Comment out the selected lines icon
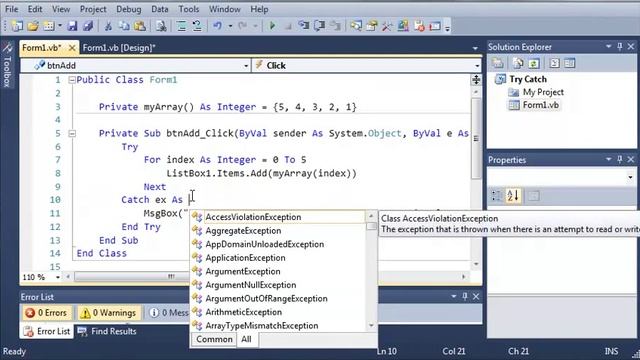This screenshot has height=360, width=640. 182,26
